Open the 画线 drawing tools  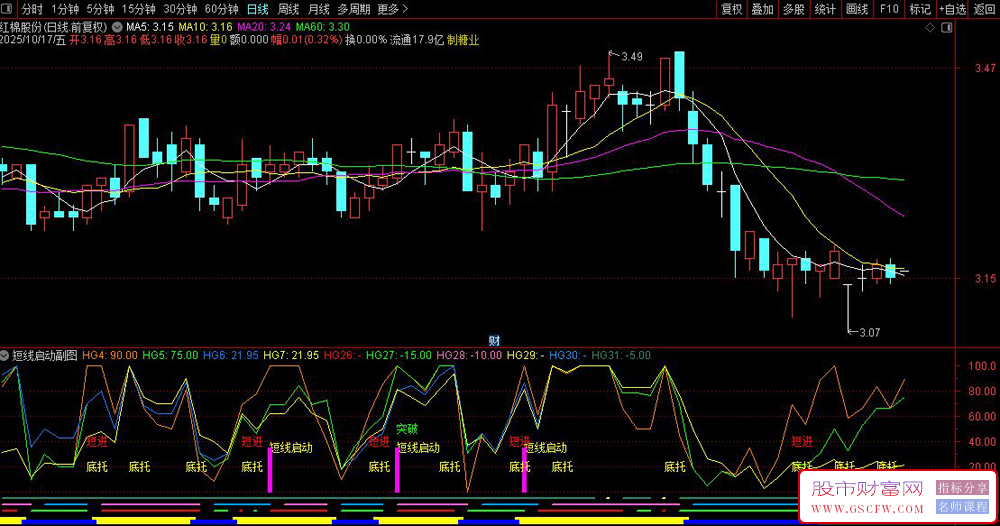(856, 9)
